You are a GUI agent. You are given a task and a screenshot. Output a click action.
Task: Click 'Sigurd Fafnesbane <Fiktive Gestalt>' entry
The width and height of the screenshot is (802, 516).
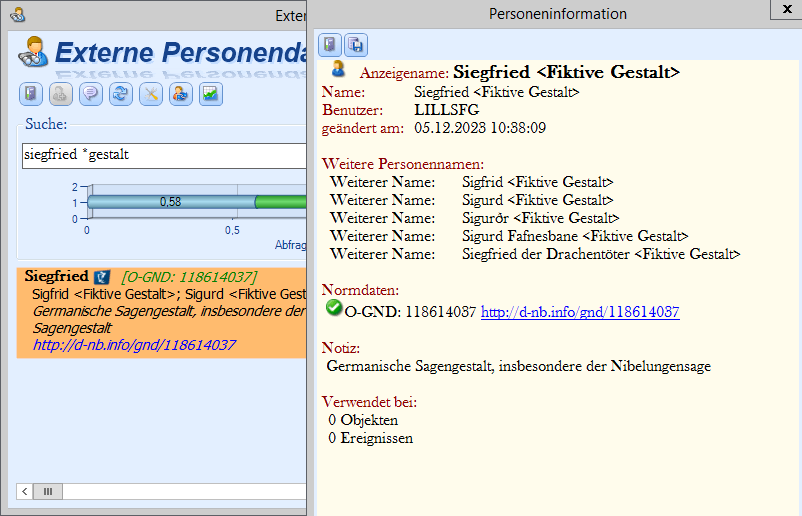(x=575, y=236)
